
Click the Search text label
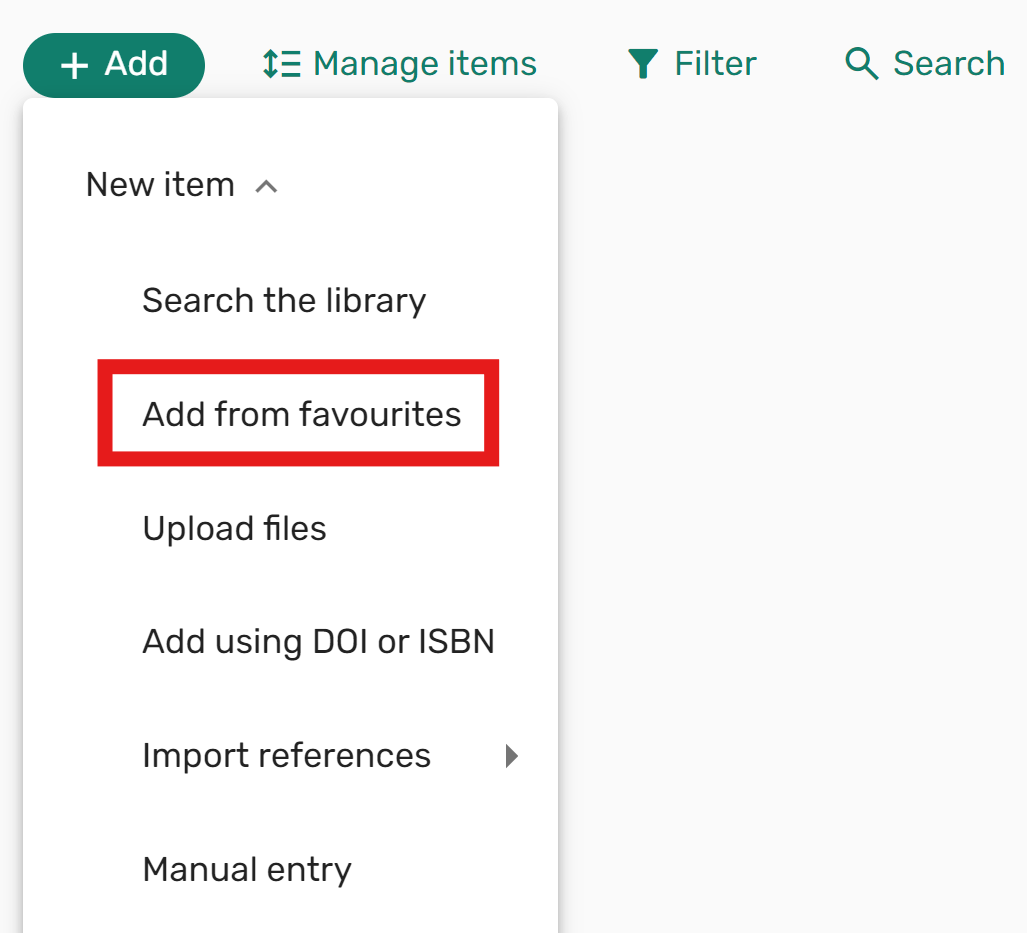tap(949, 64)
